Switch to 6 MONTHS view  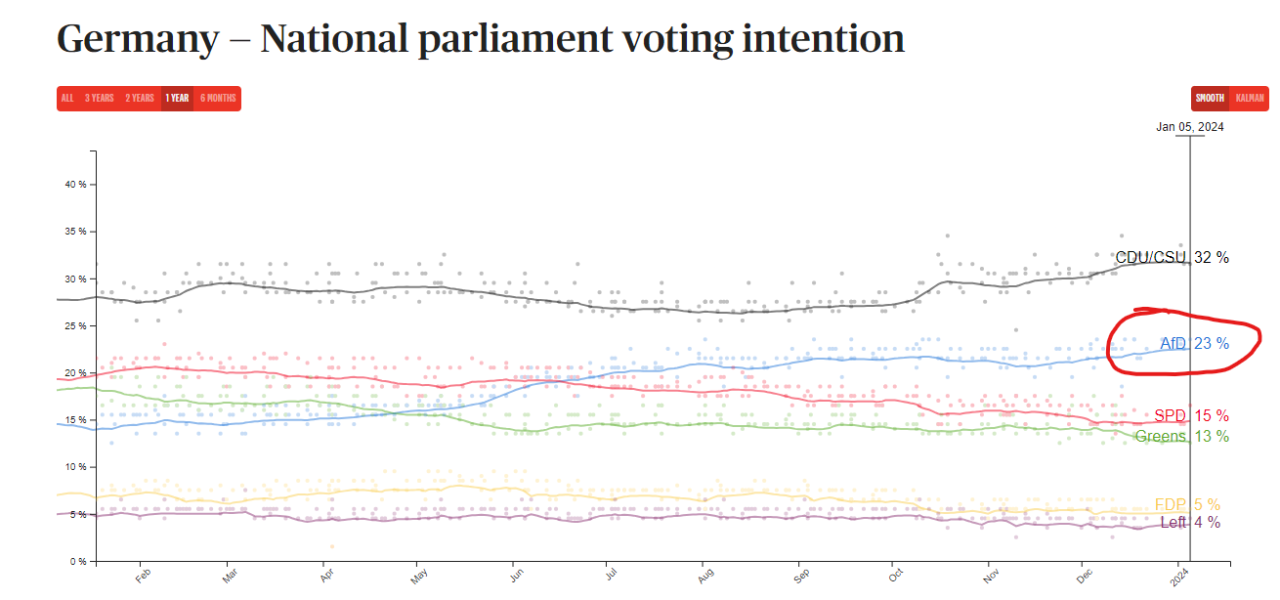point(218,98)
